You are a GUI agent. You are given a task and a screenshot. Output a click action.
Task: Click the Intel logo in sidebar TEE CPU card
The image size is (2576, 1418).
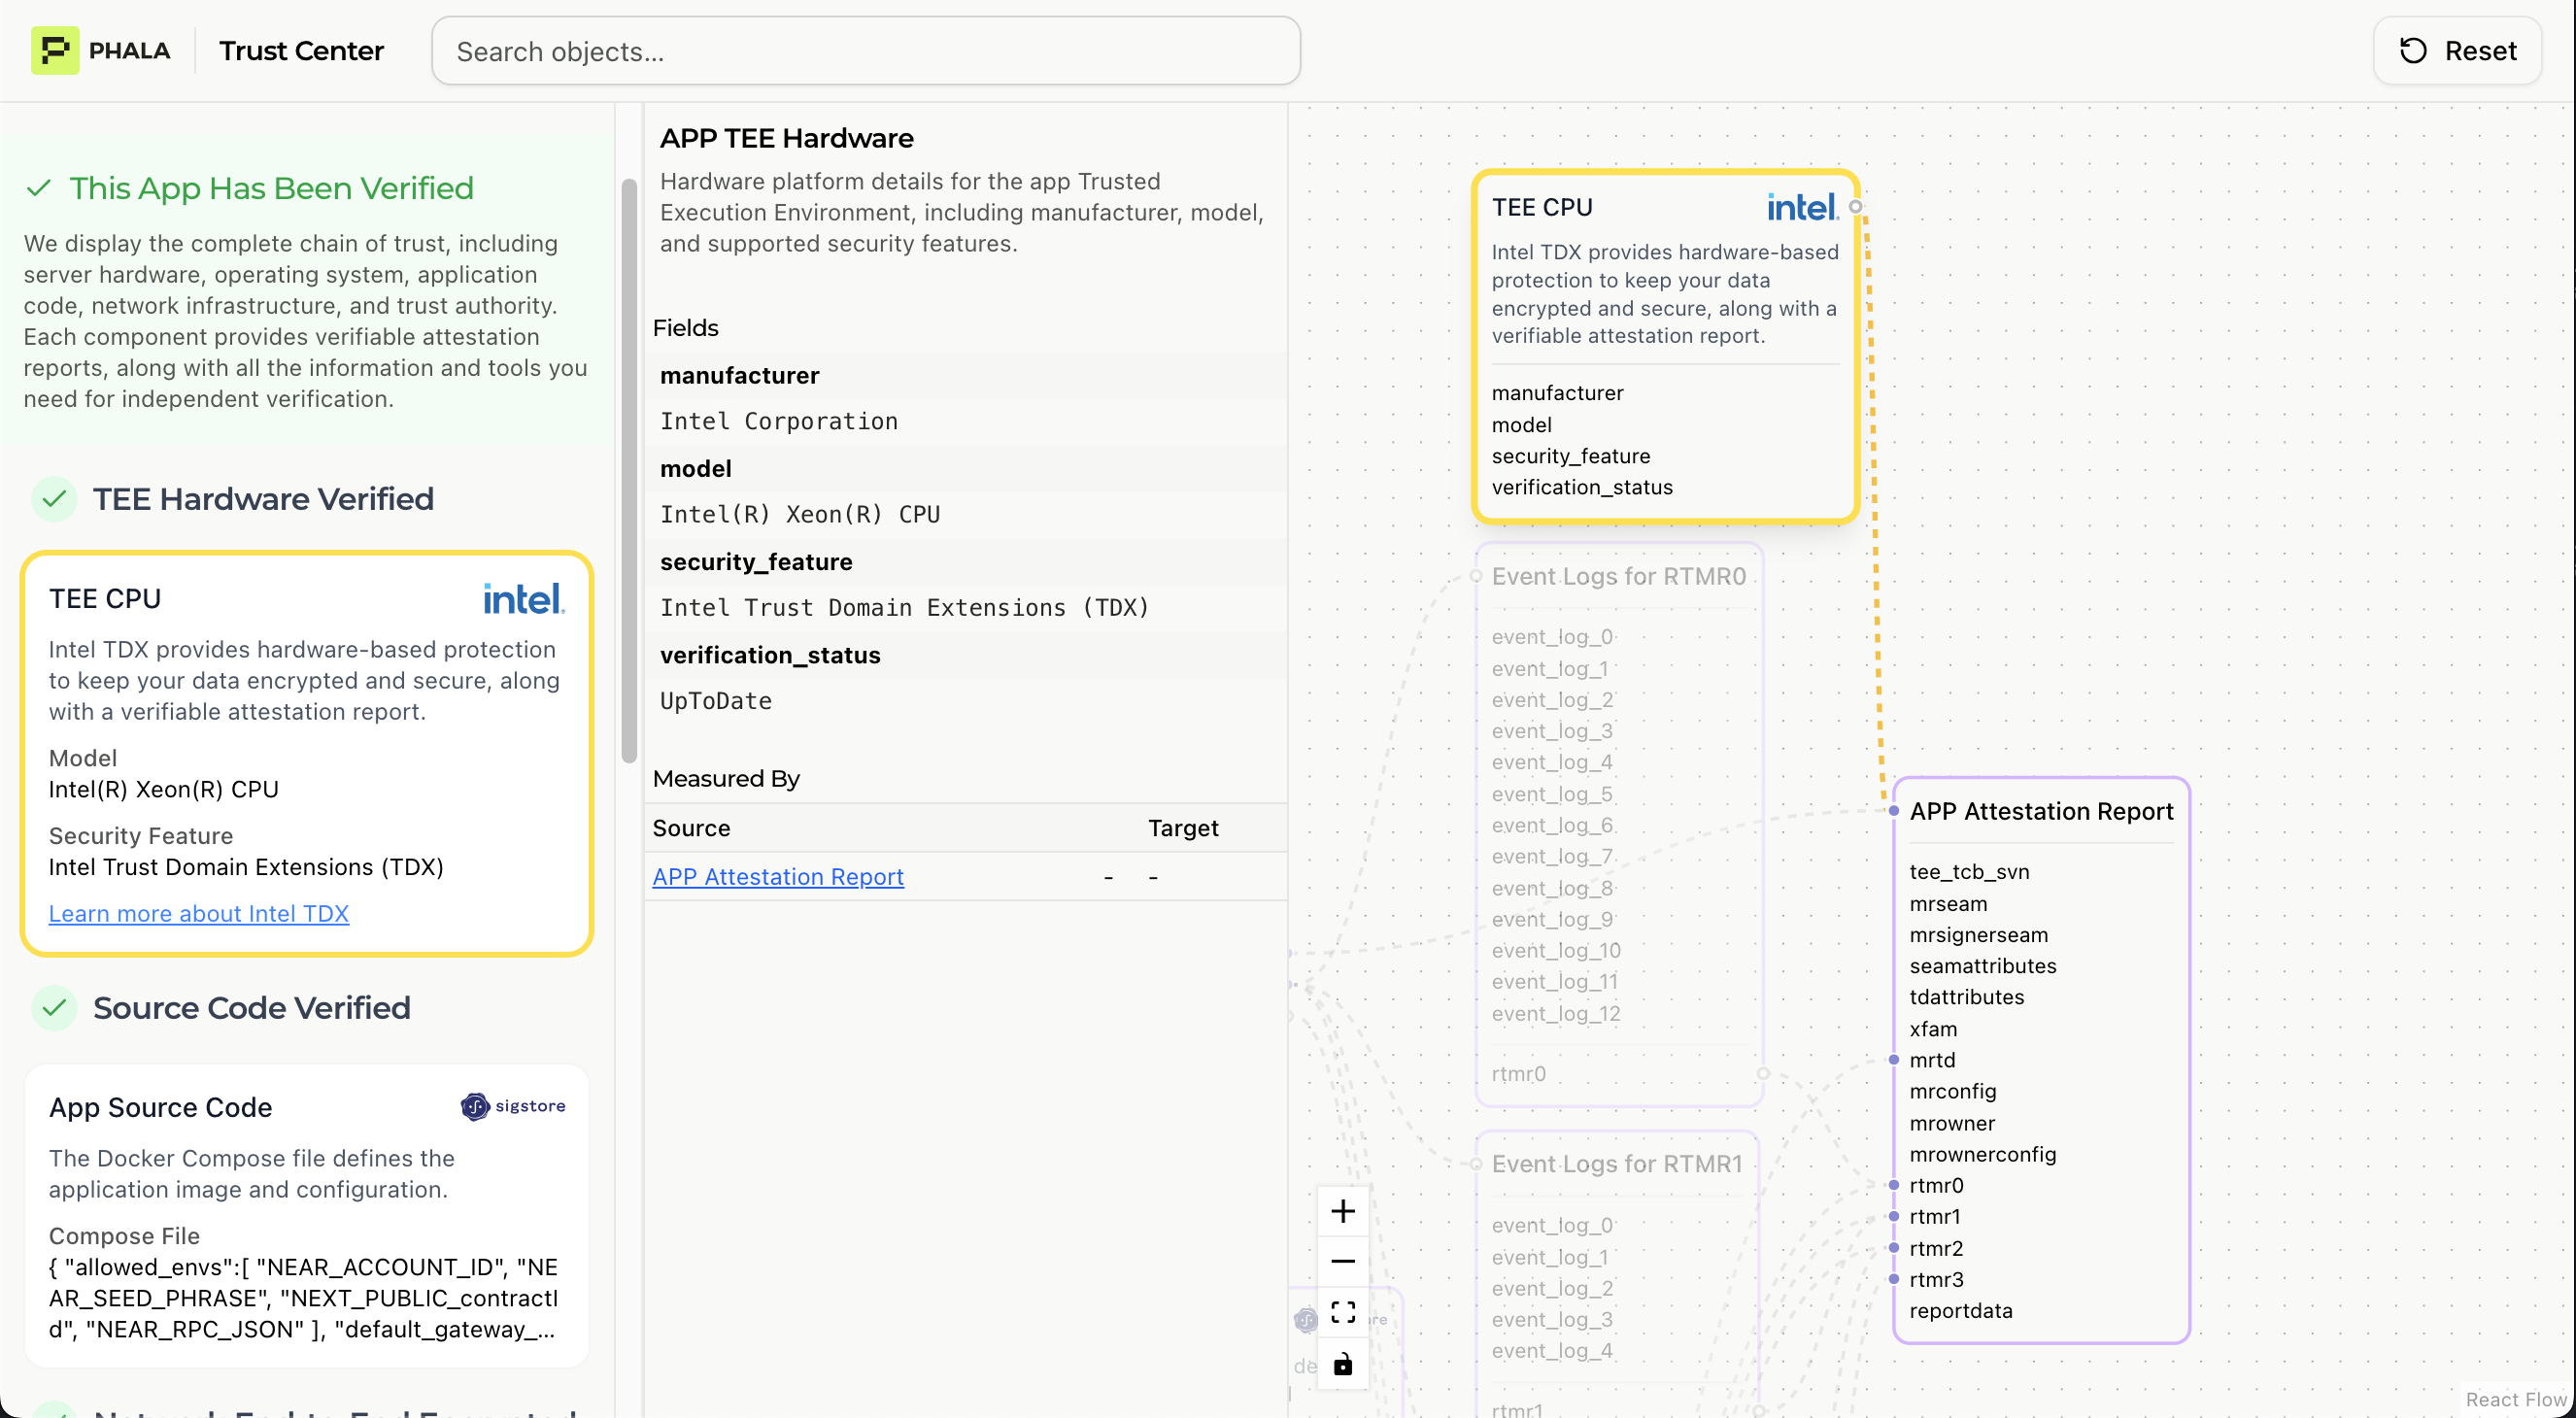523,599
